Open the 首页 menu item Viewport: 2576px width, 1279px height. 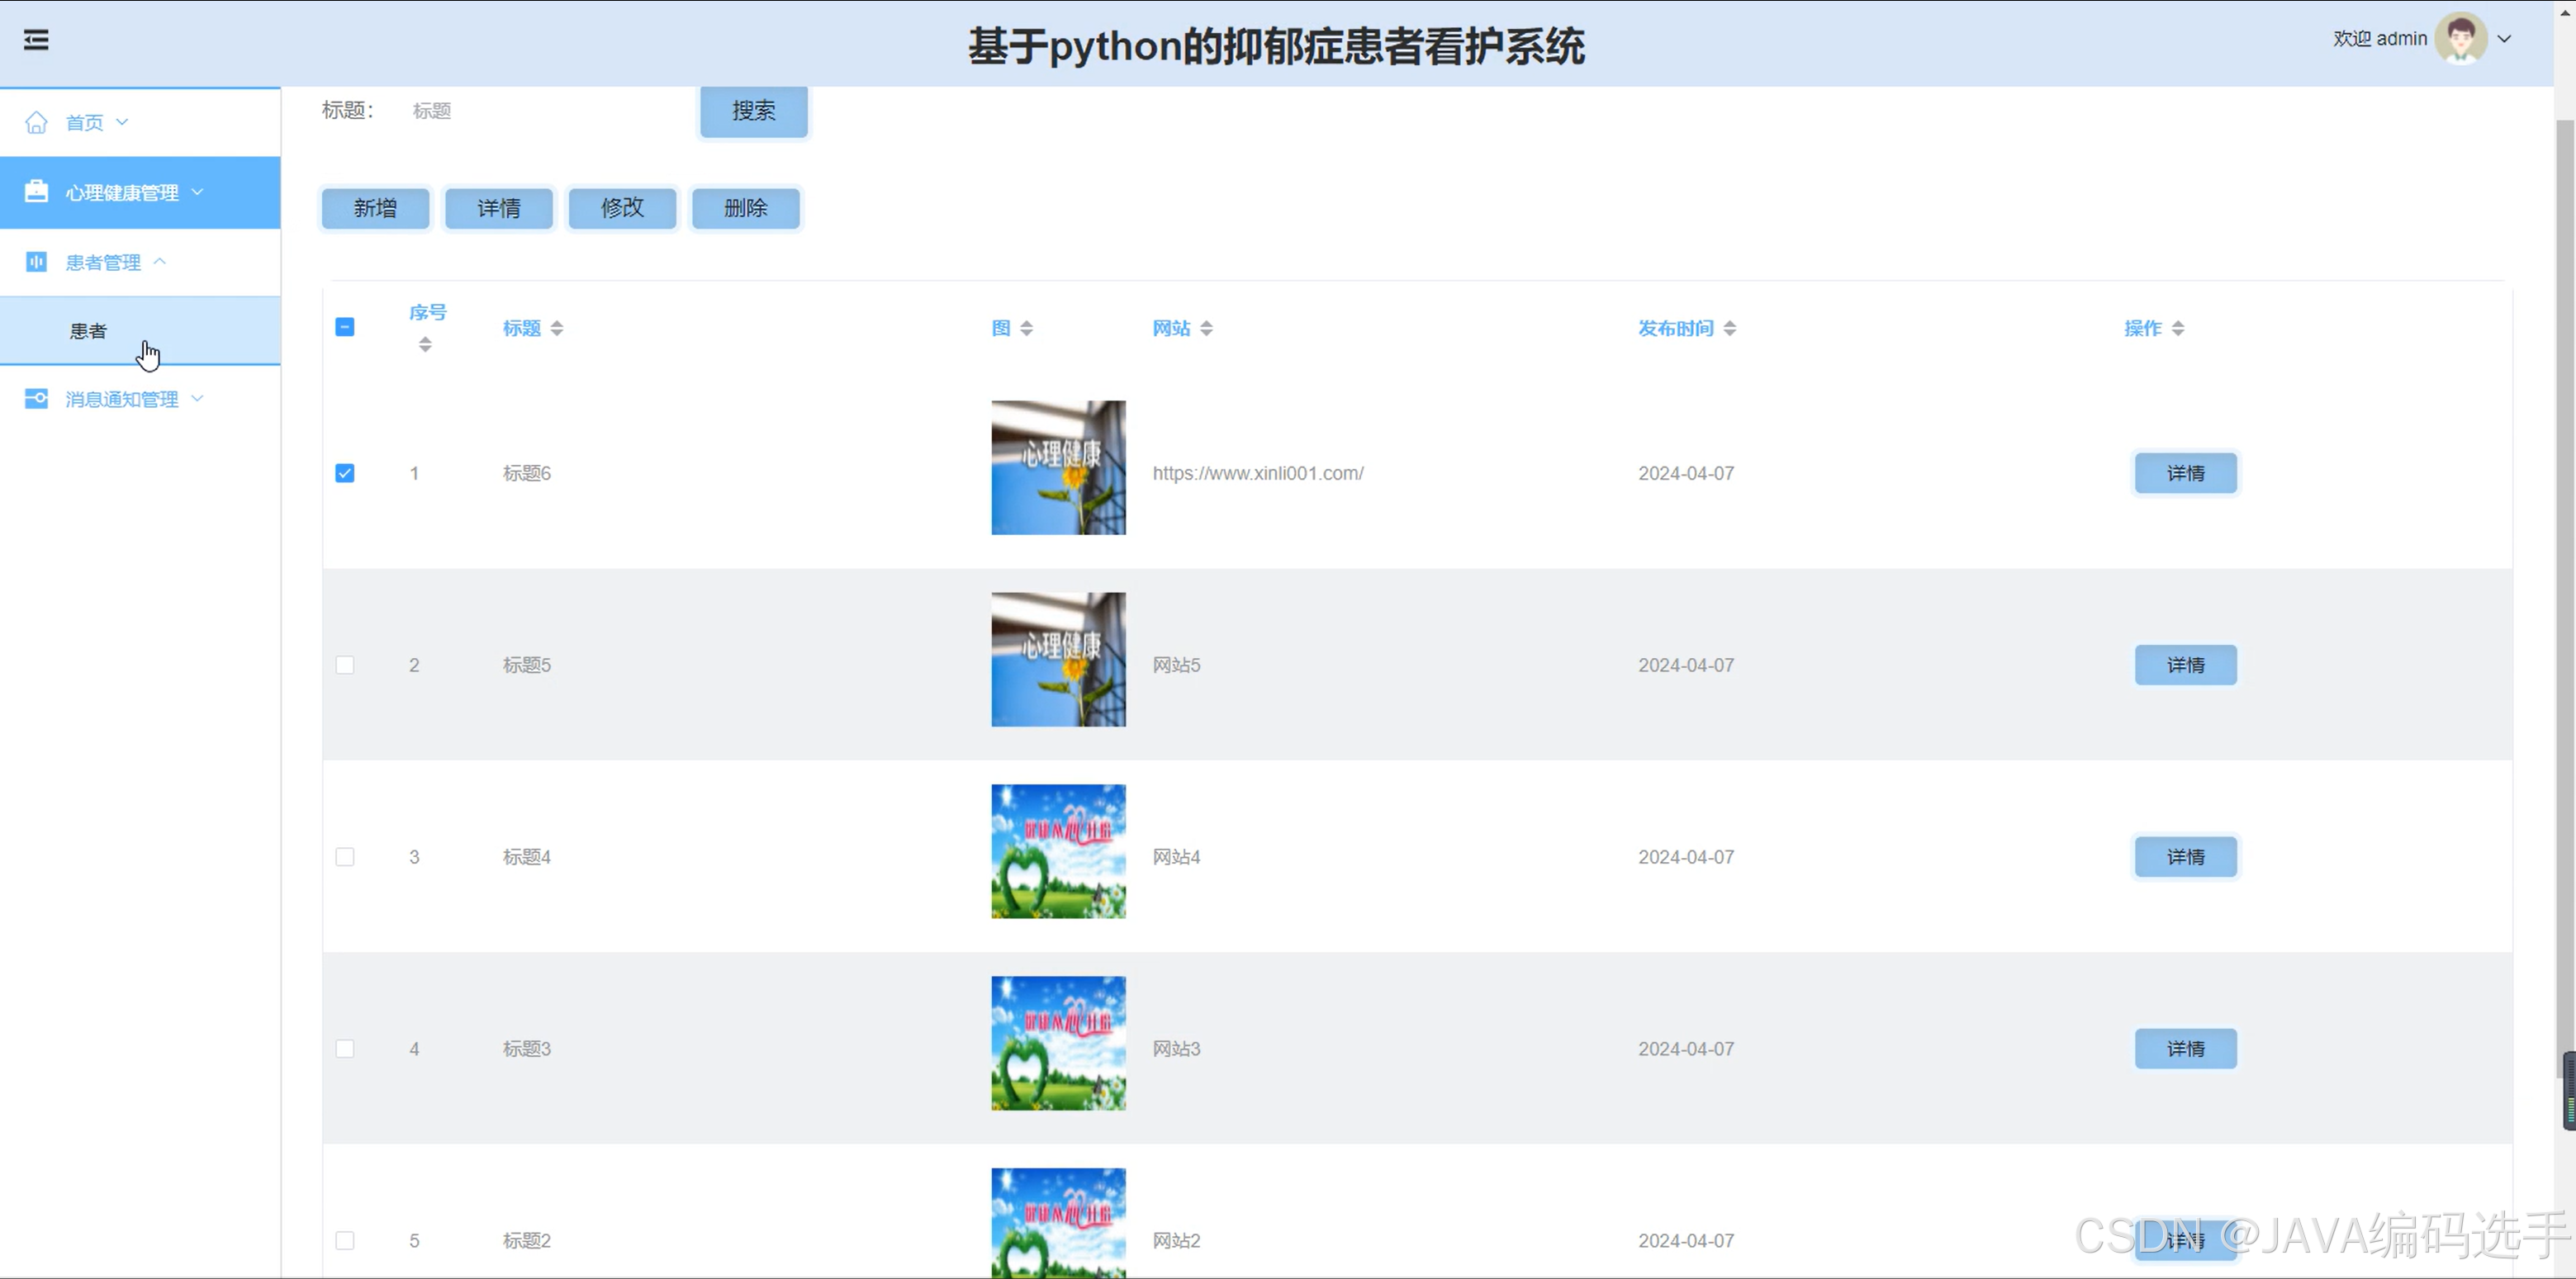(x=84, y=122)
